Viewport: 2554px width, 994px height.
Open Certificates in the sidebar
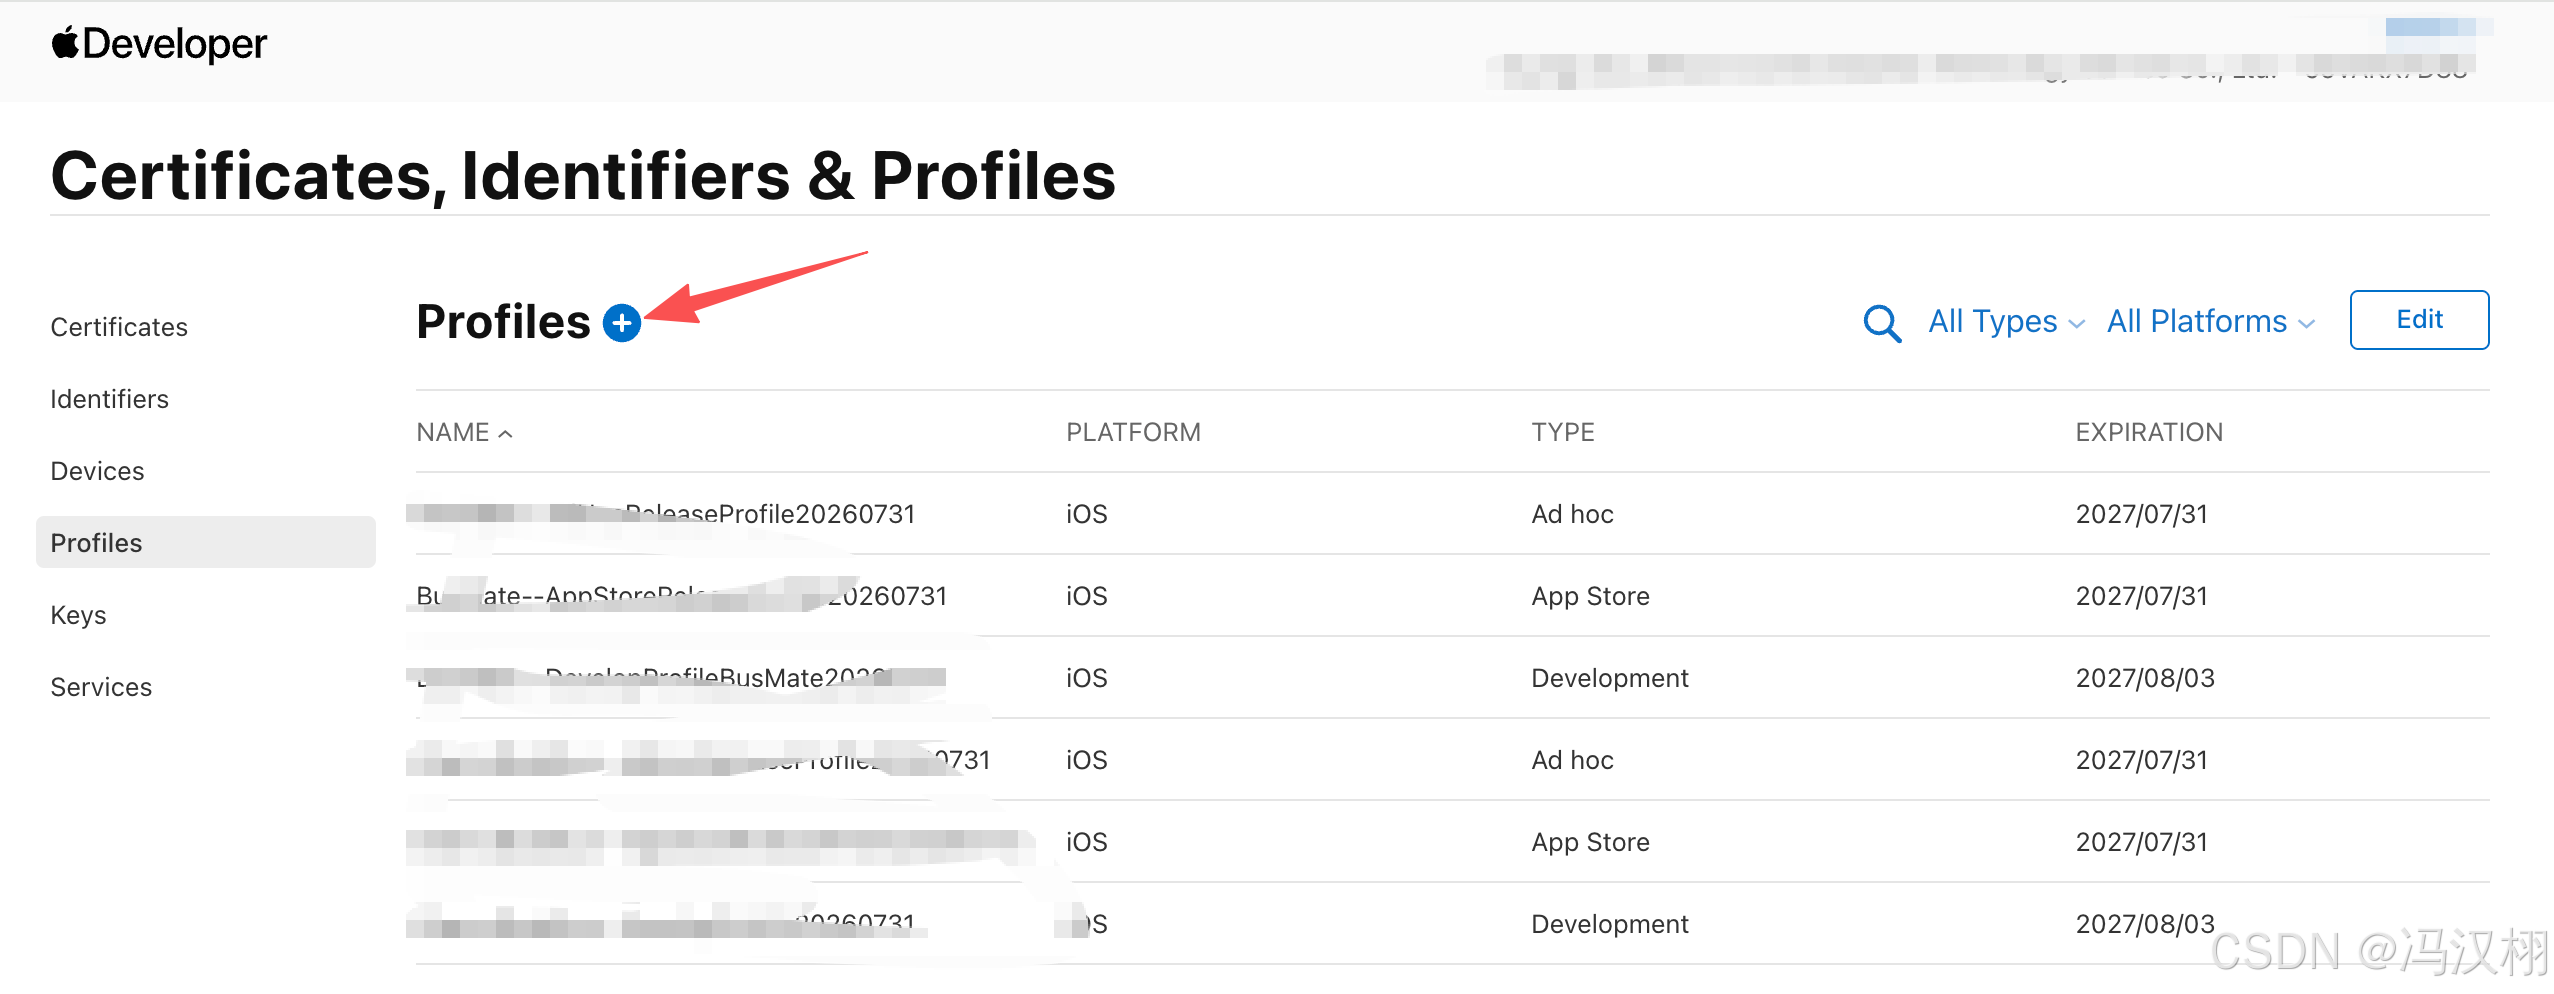[119, 327]
